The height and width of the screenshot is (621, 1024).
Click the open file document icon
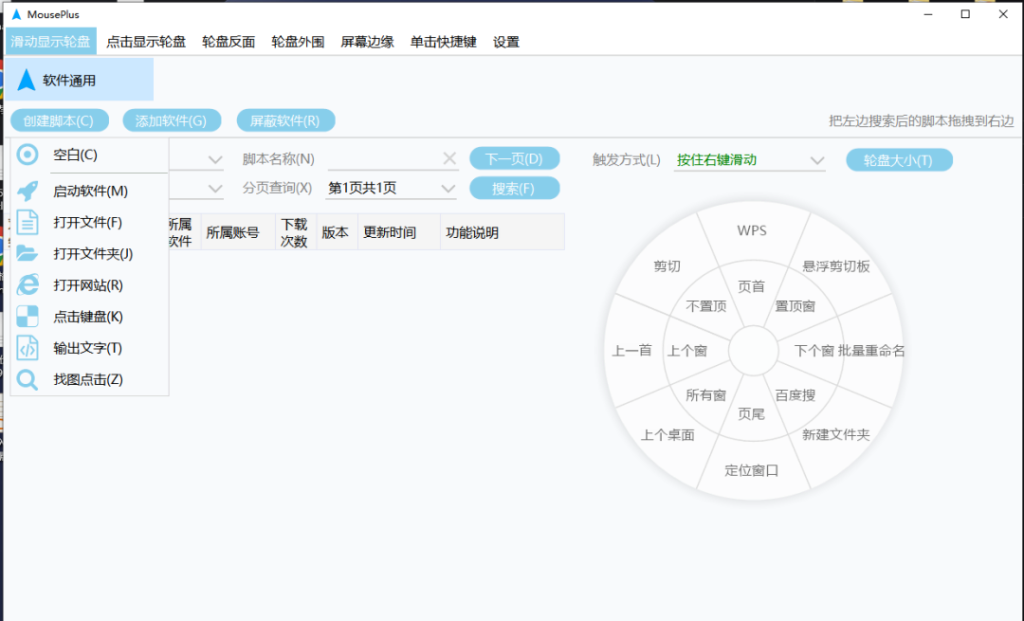28,222
